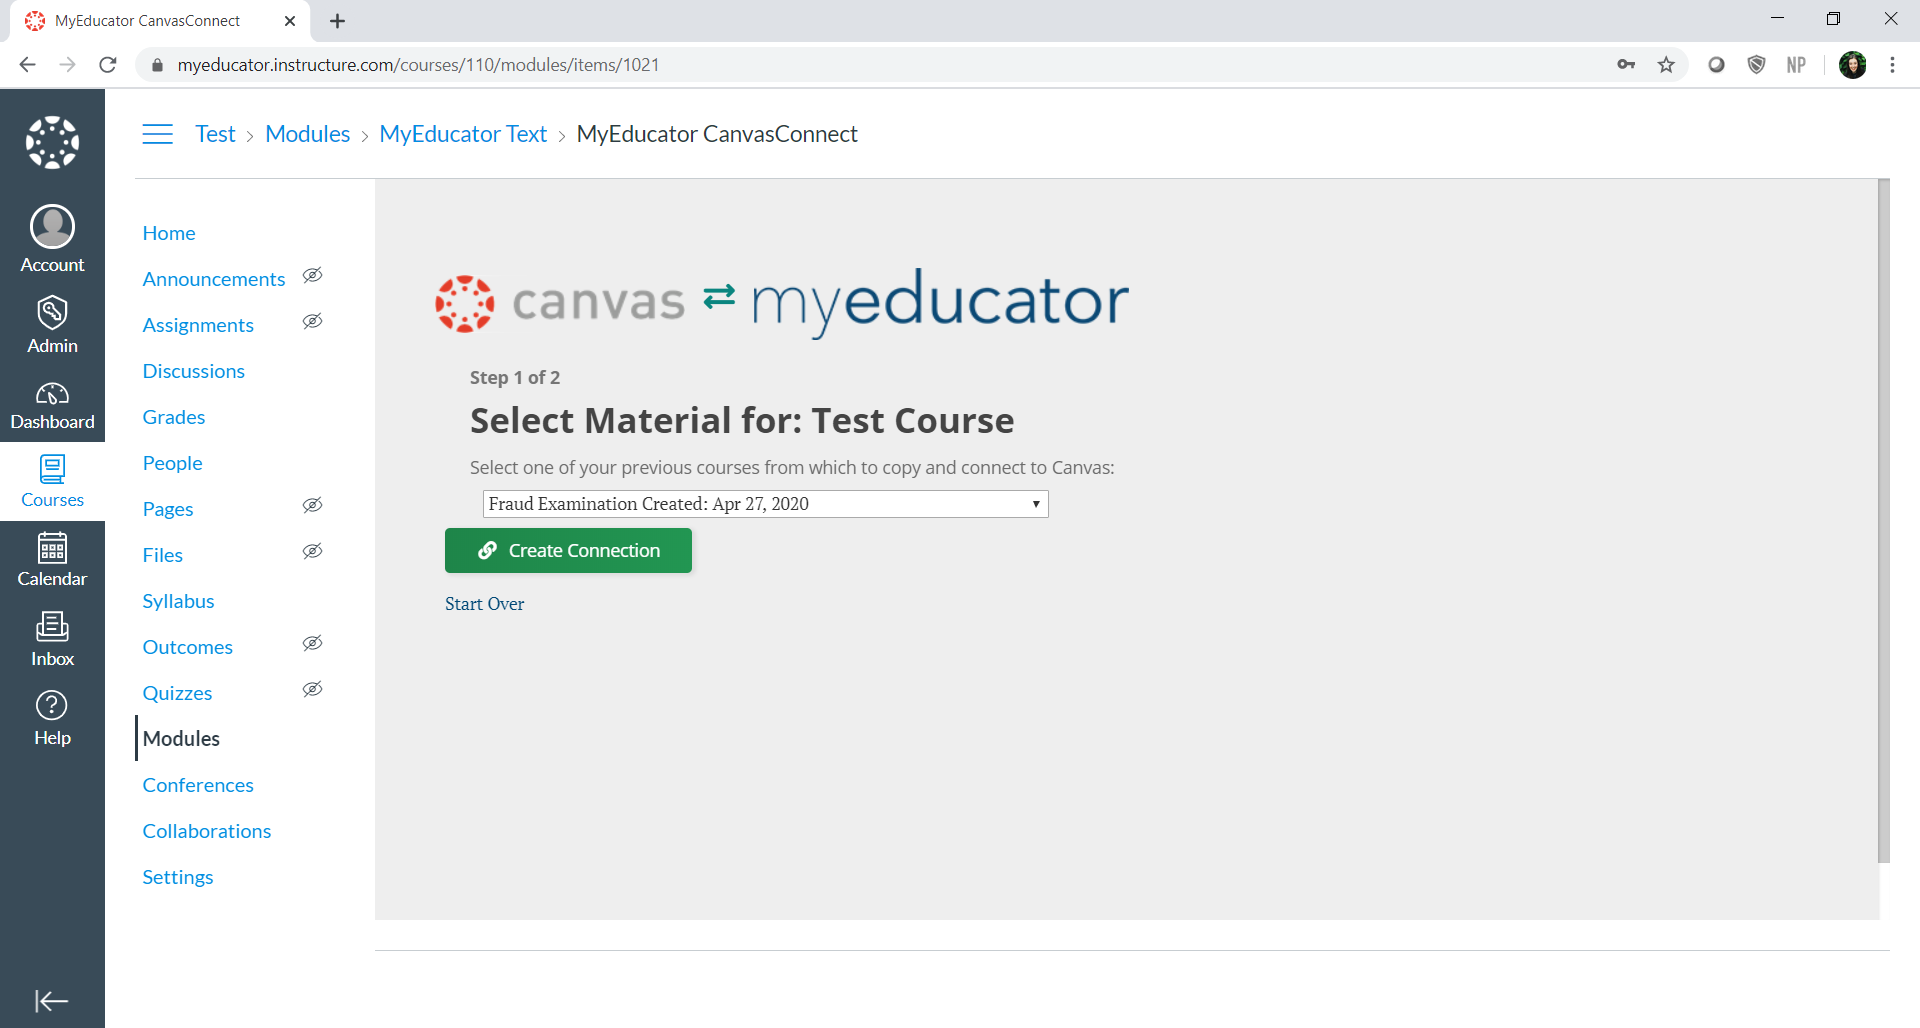This screenshot has width=1920, height=1028.
Task: Click the hidden-eye icon beside Announcements
Action: point(312,275)
